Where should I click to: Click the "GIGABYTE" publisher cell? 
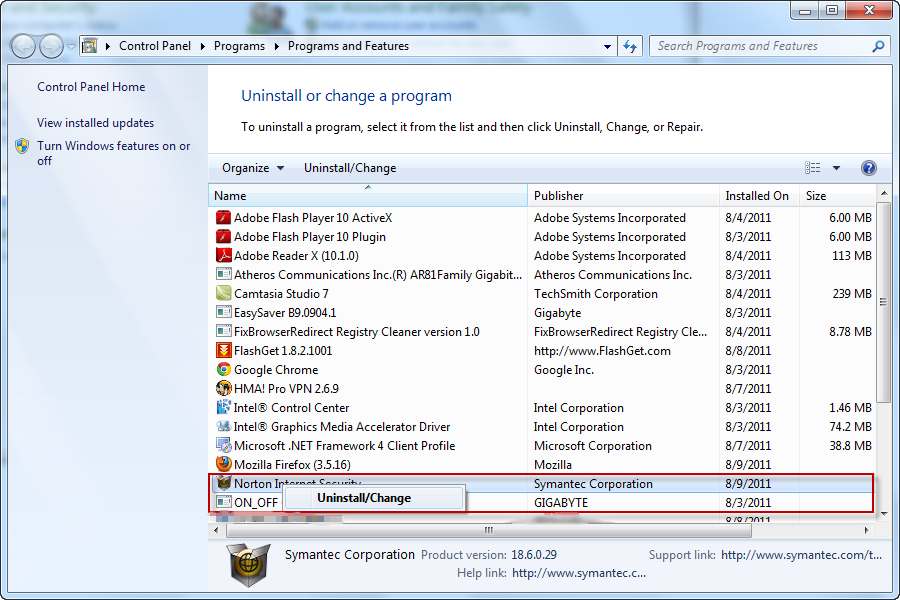[x=561, y=503]
